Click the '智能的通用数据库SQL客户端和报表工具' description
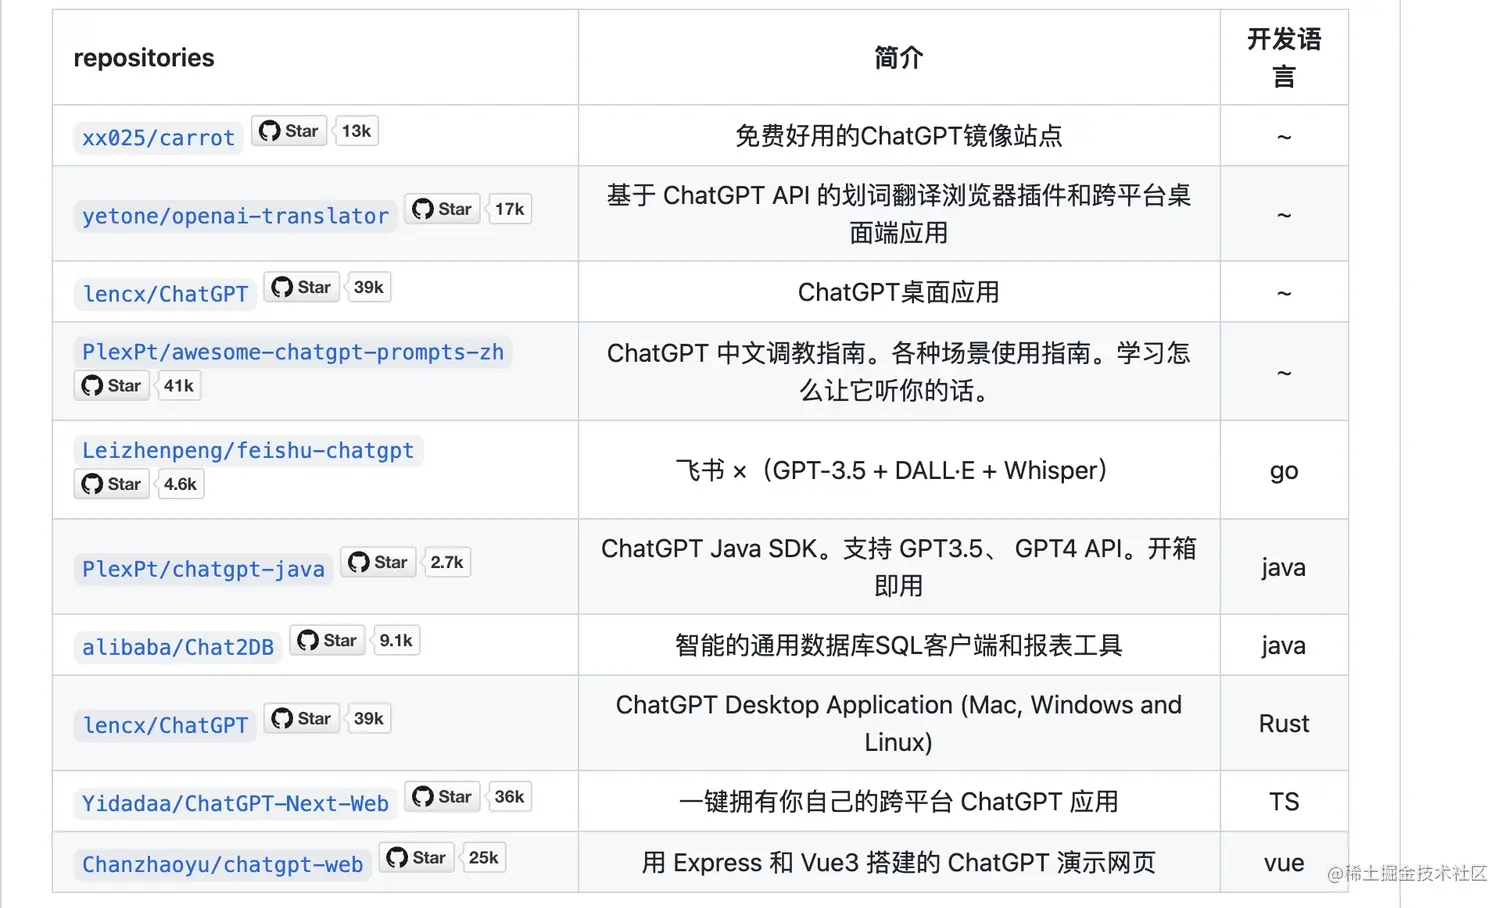The width and height of the screenshot is (1512, 908). [x=898, y=645]
